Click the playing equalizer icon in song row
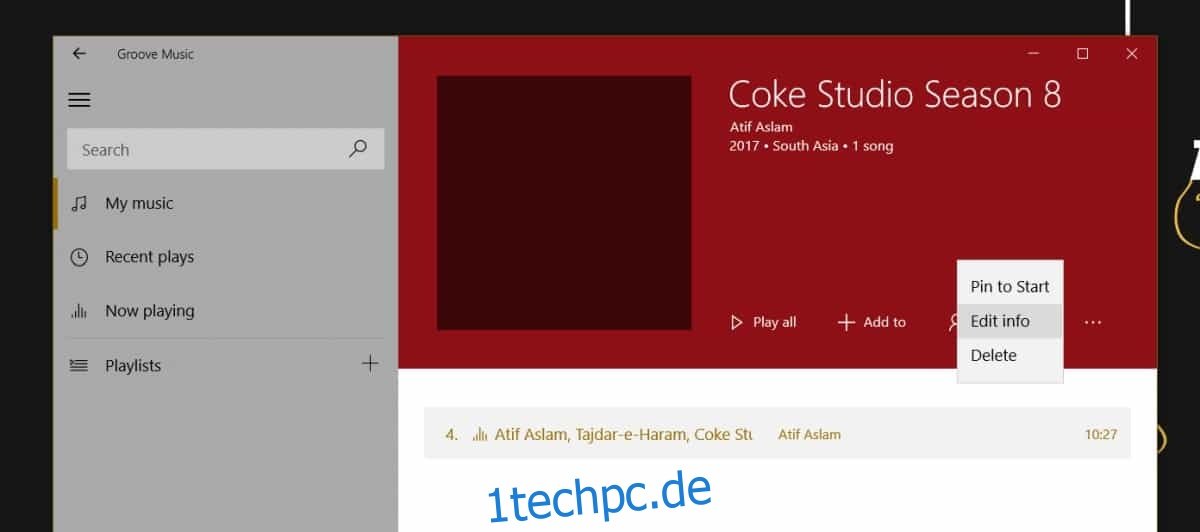 (x=480, y=434)
